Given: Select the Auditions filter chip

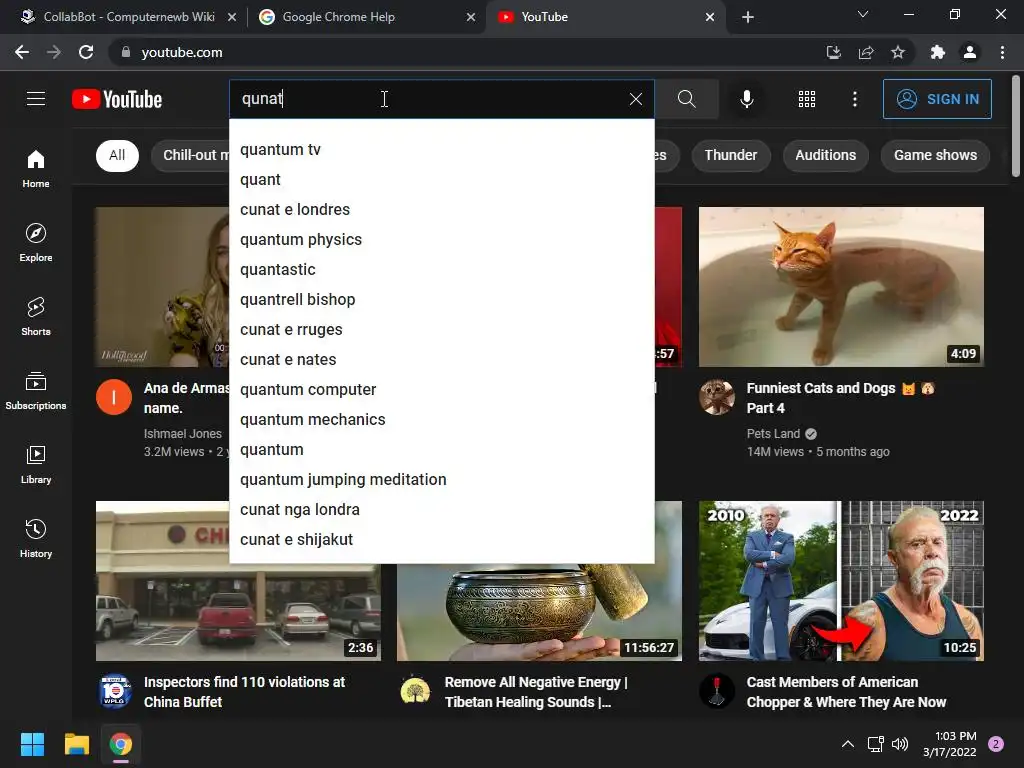Looking at the screenshot, I should click(825, 155).
